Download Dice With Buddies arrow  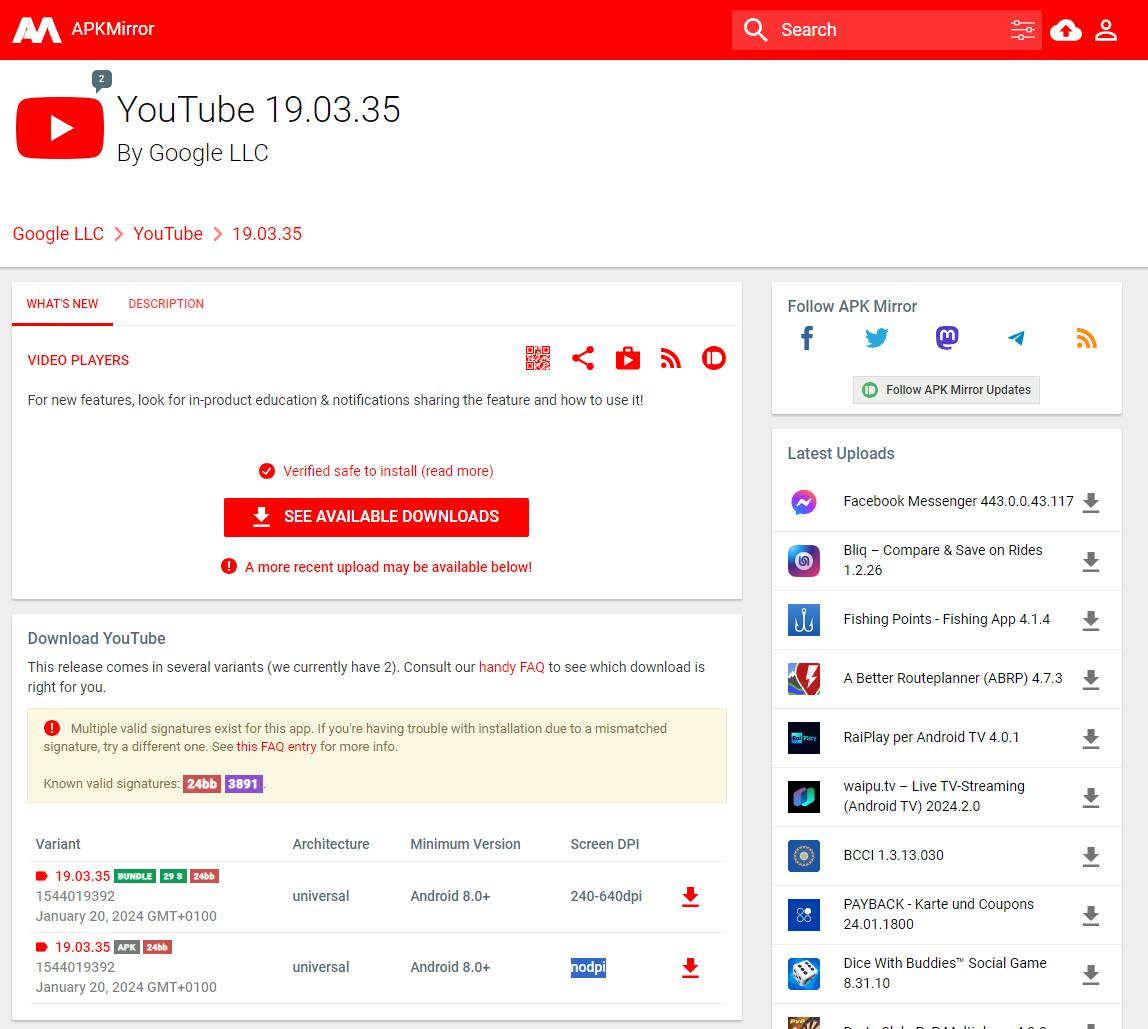[1090, 975]
